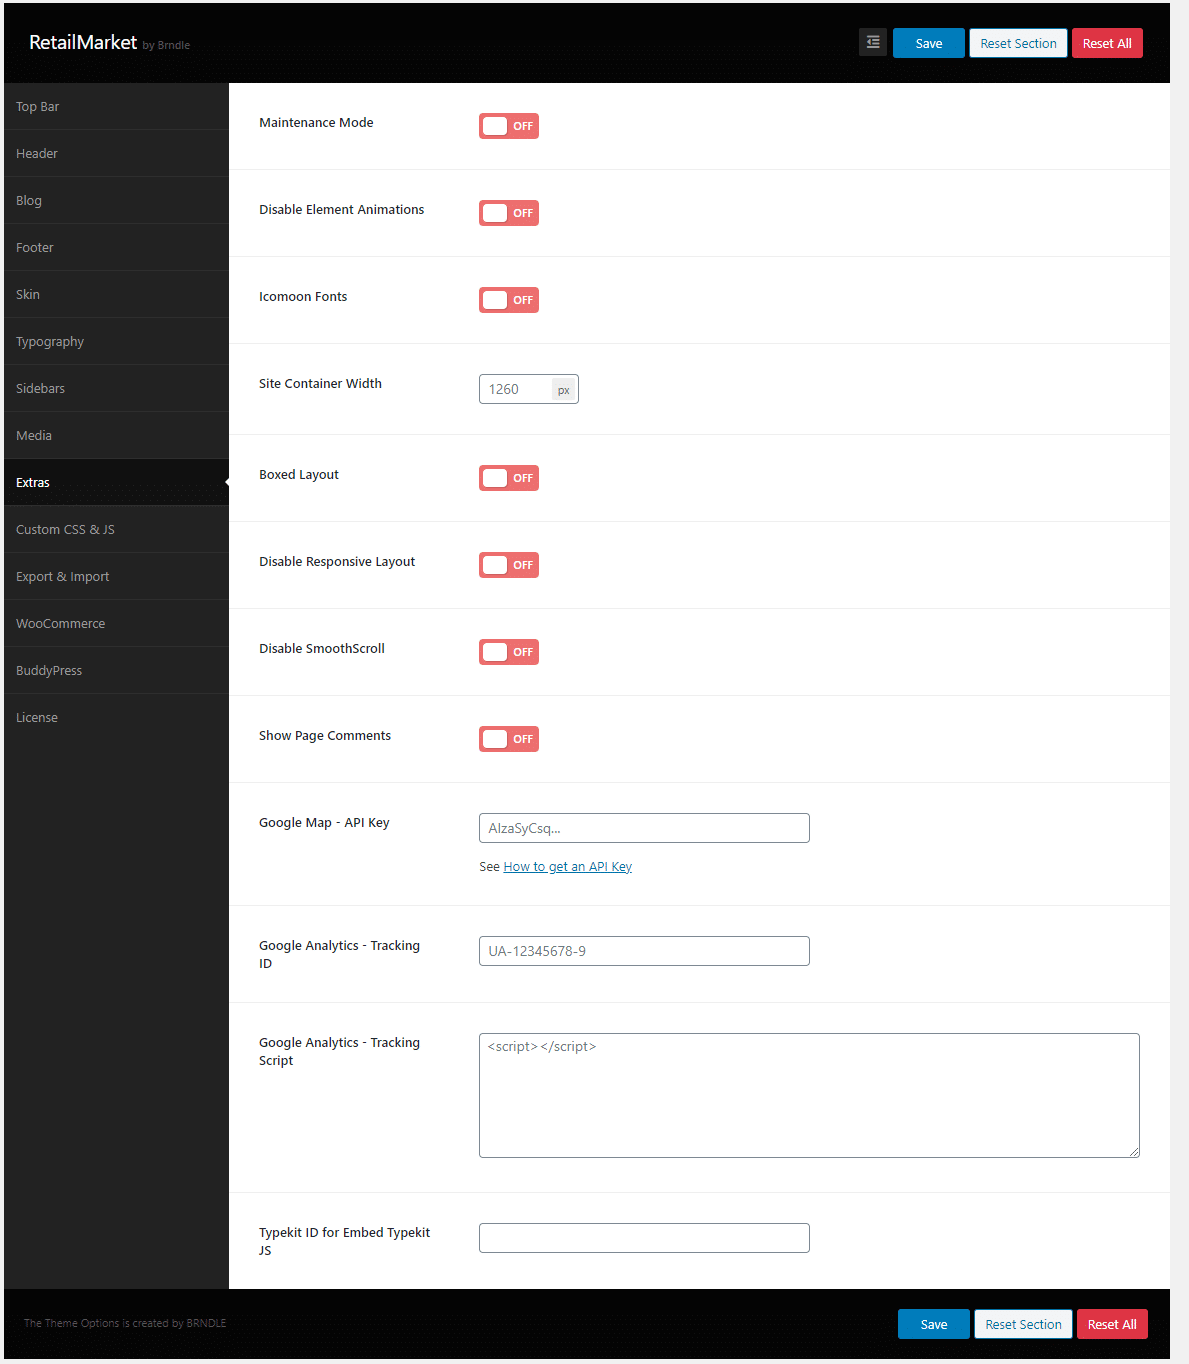Click the Typekit ID for Embed Typekit JS label
Screen dimensions: 1189x1364
pyautogui.click(x=344, y=1241)
